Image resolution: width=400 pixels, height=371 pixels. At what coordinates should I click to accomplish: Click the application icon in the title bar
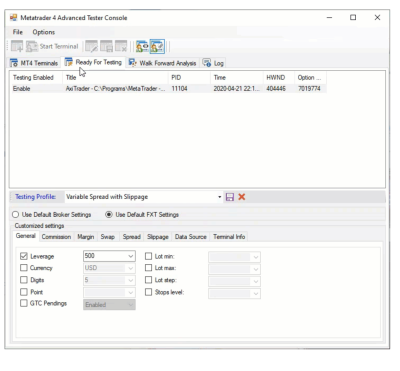(13, 18)
